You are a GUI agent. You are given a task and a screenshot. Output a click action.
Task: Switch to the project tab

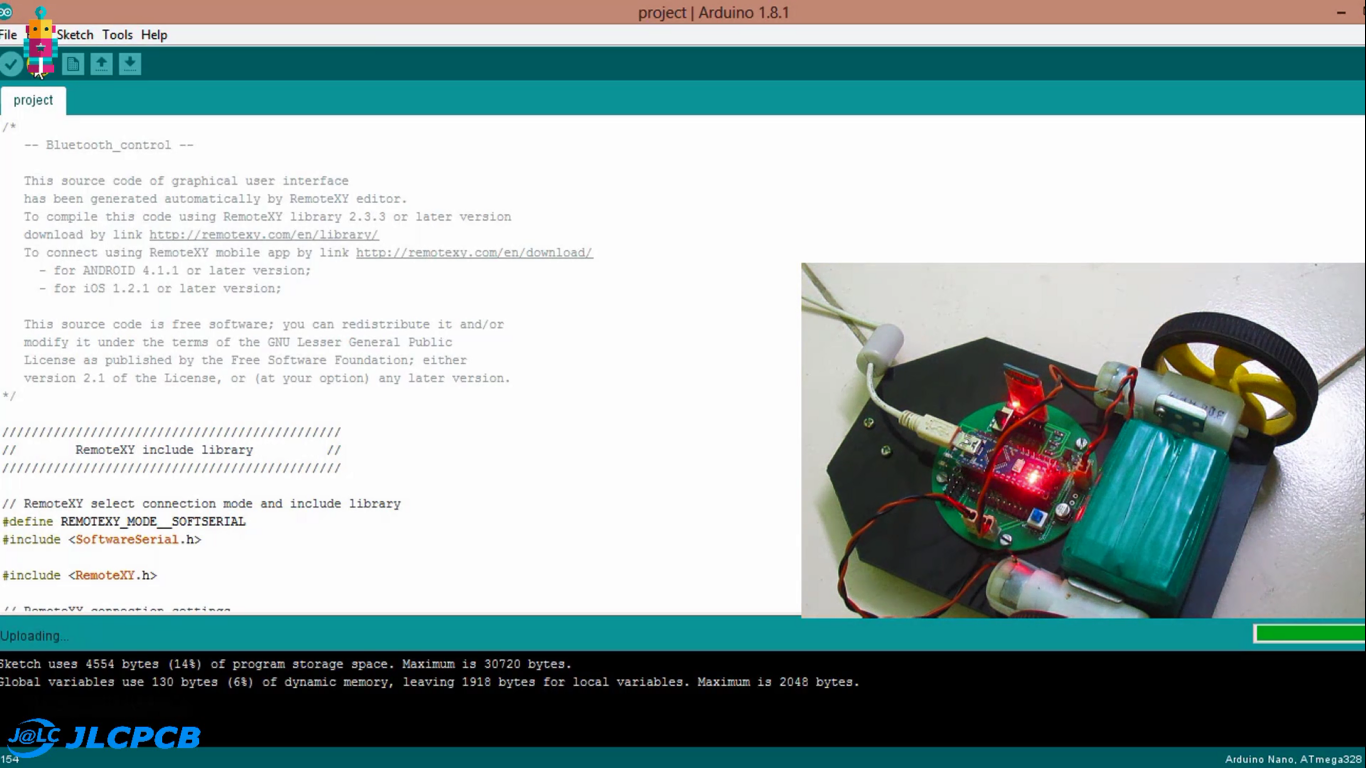click(x=33, y=100)
